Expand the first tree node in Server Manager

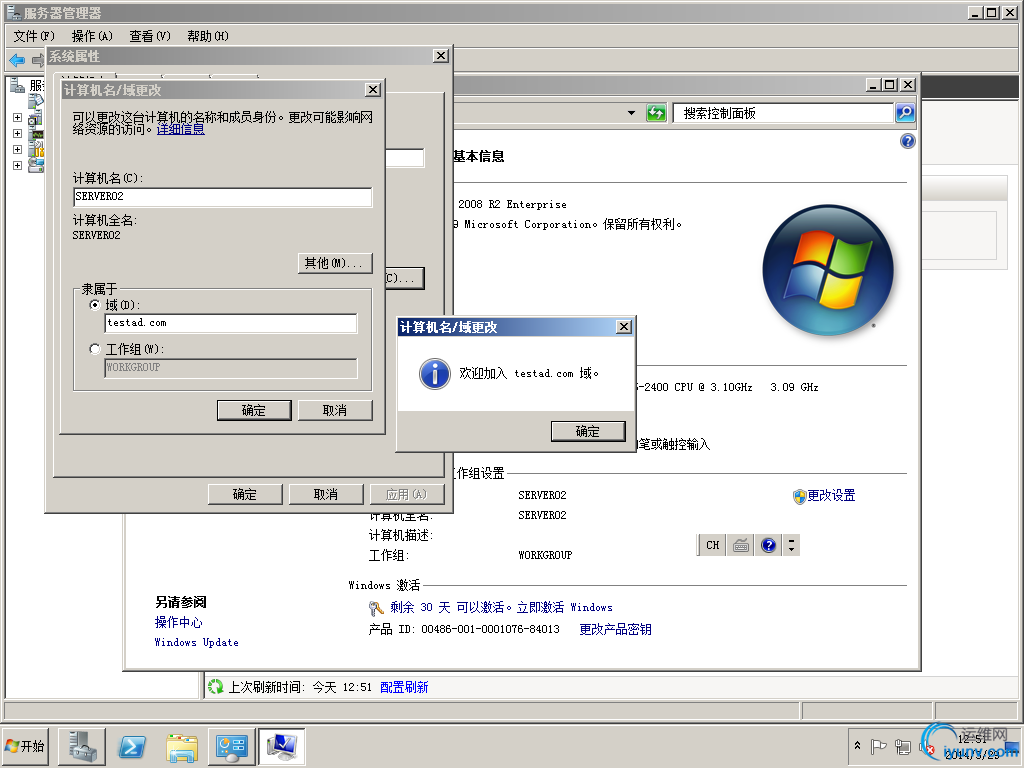tap(17, 117)
